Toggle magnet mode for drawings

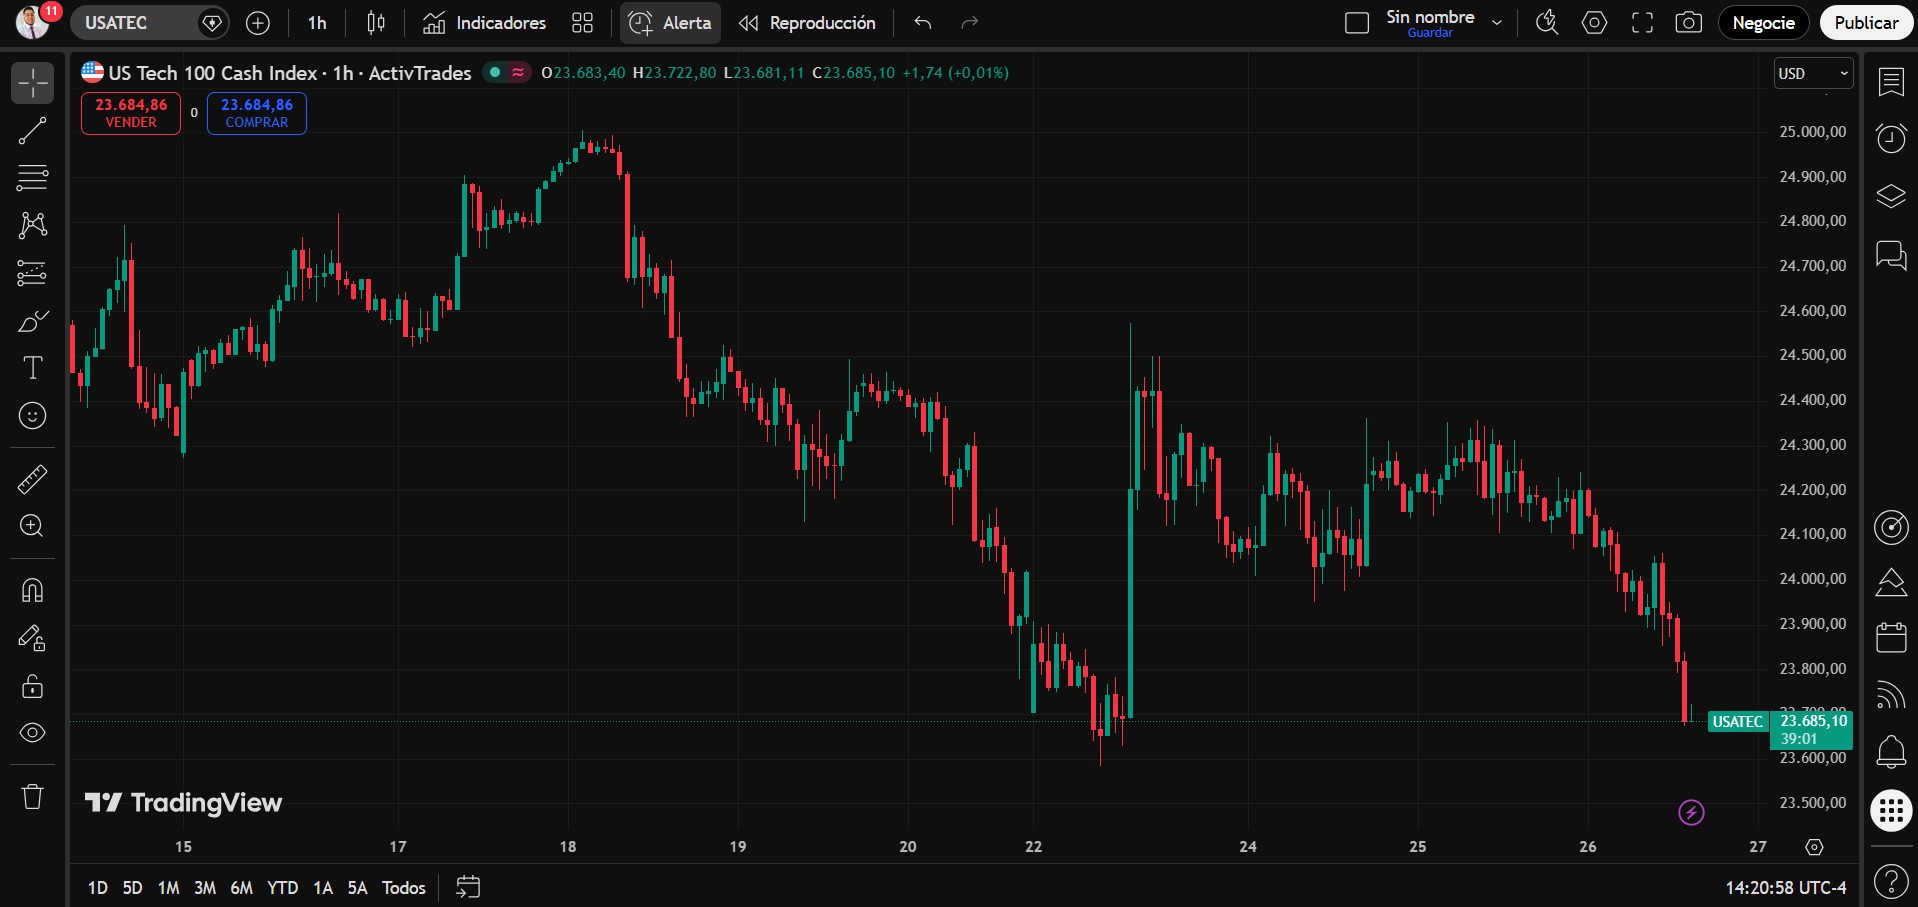[x=32, y=590]
